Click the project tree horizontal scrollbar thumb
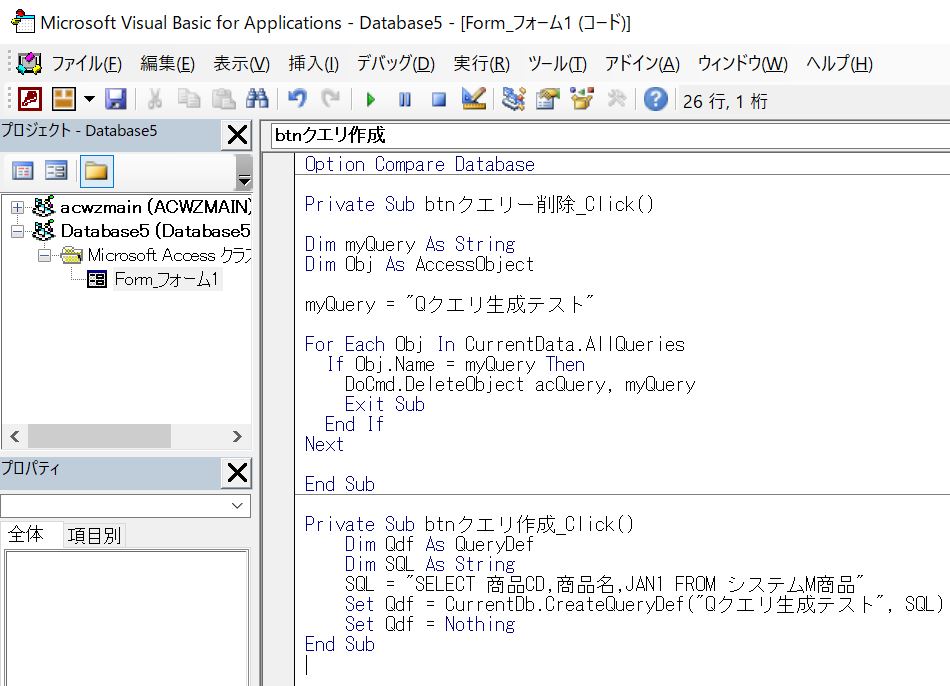Viewport: 950px width, 686px height. pyautogui.click(x=99, y=436)
